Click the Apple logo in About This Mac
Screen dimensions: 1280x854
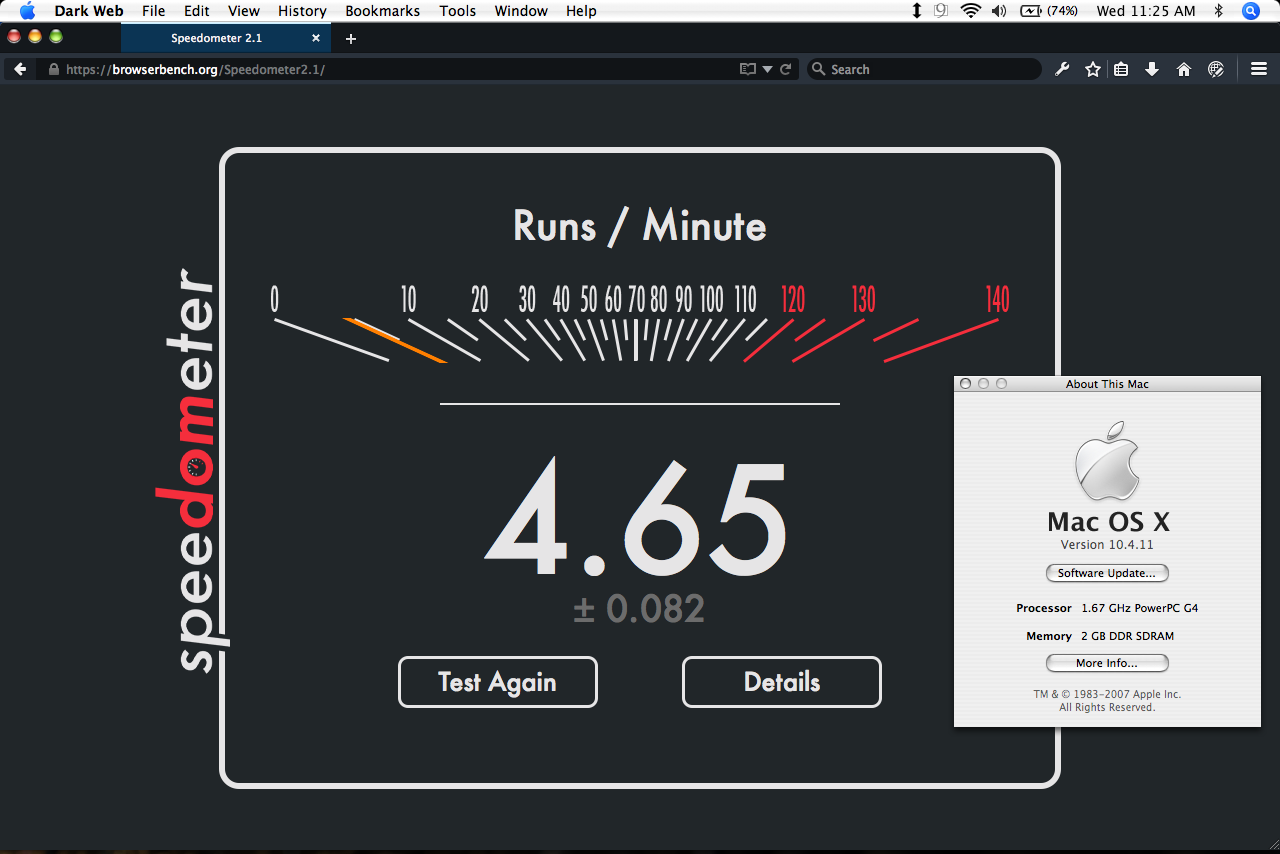(x=1108, y=460)
